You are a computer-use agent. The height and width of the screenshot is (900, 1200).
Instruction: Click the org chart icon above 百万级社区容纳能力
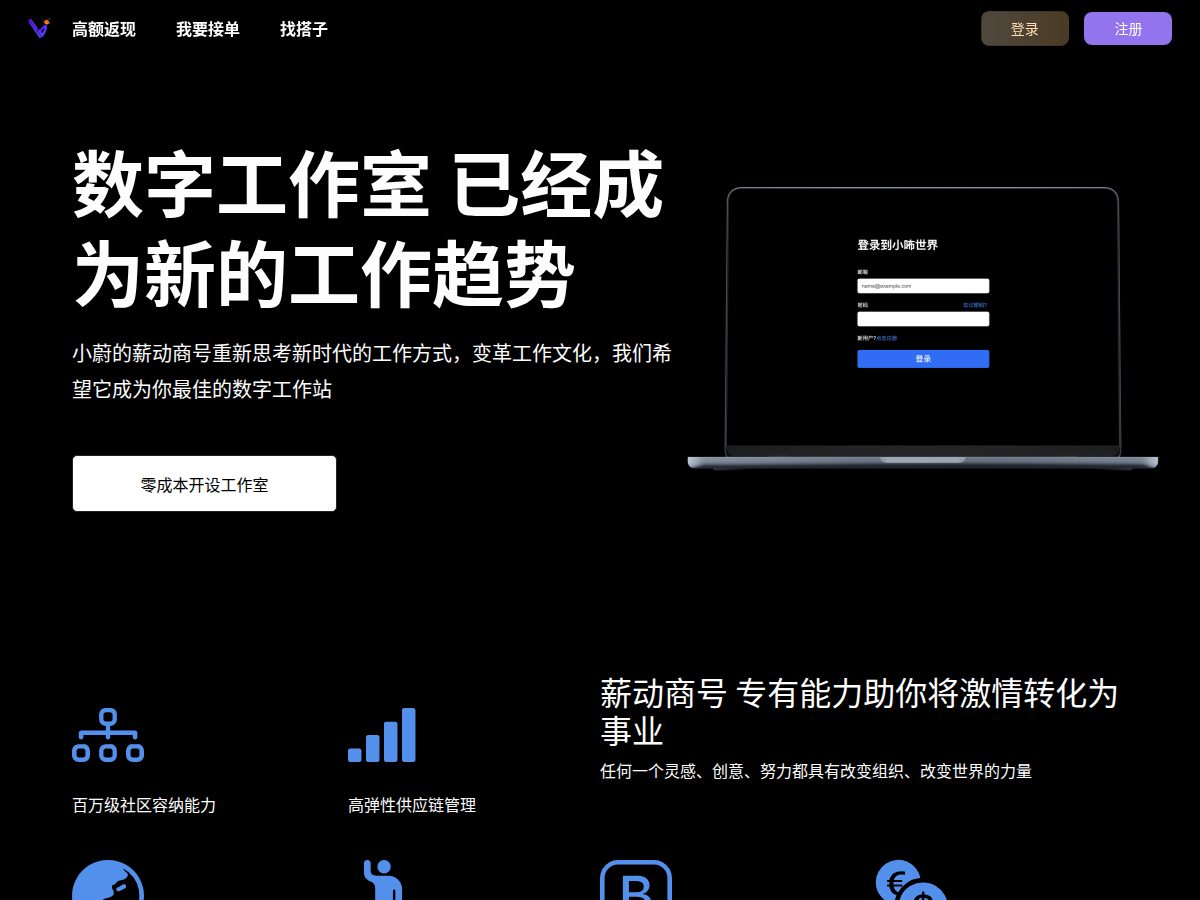click(x=108, y=735)
